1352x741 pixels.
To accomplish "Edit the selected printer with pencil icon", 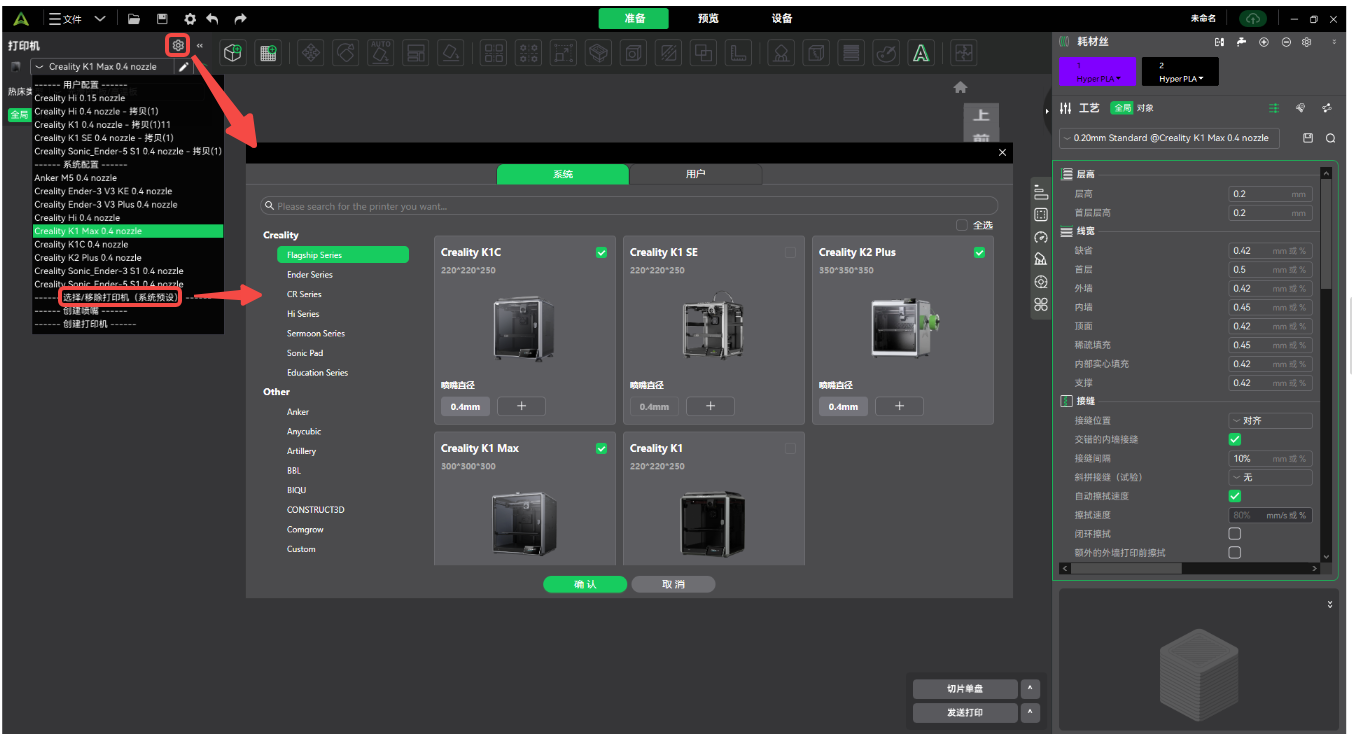I will tap(183, 67).
